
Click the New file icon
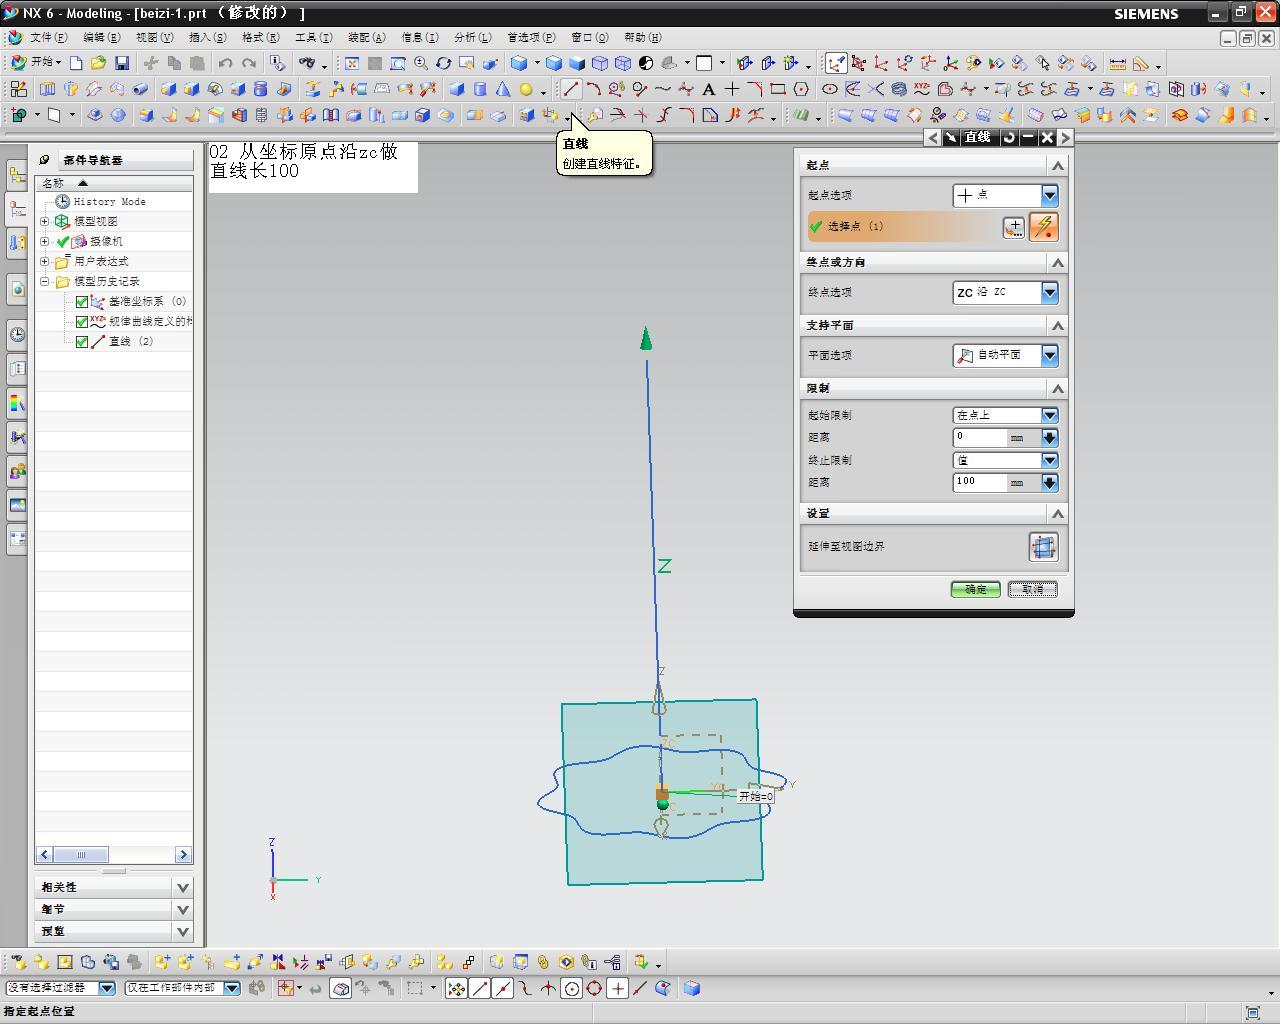pos(76,63)
